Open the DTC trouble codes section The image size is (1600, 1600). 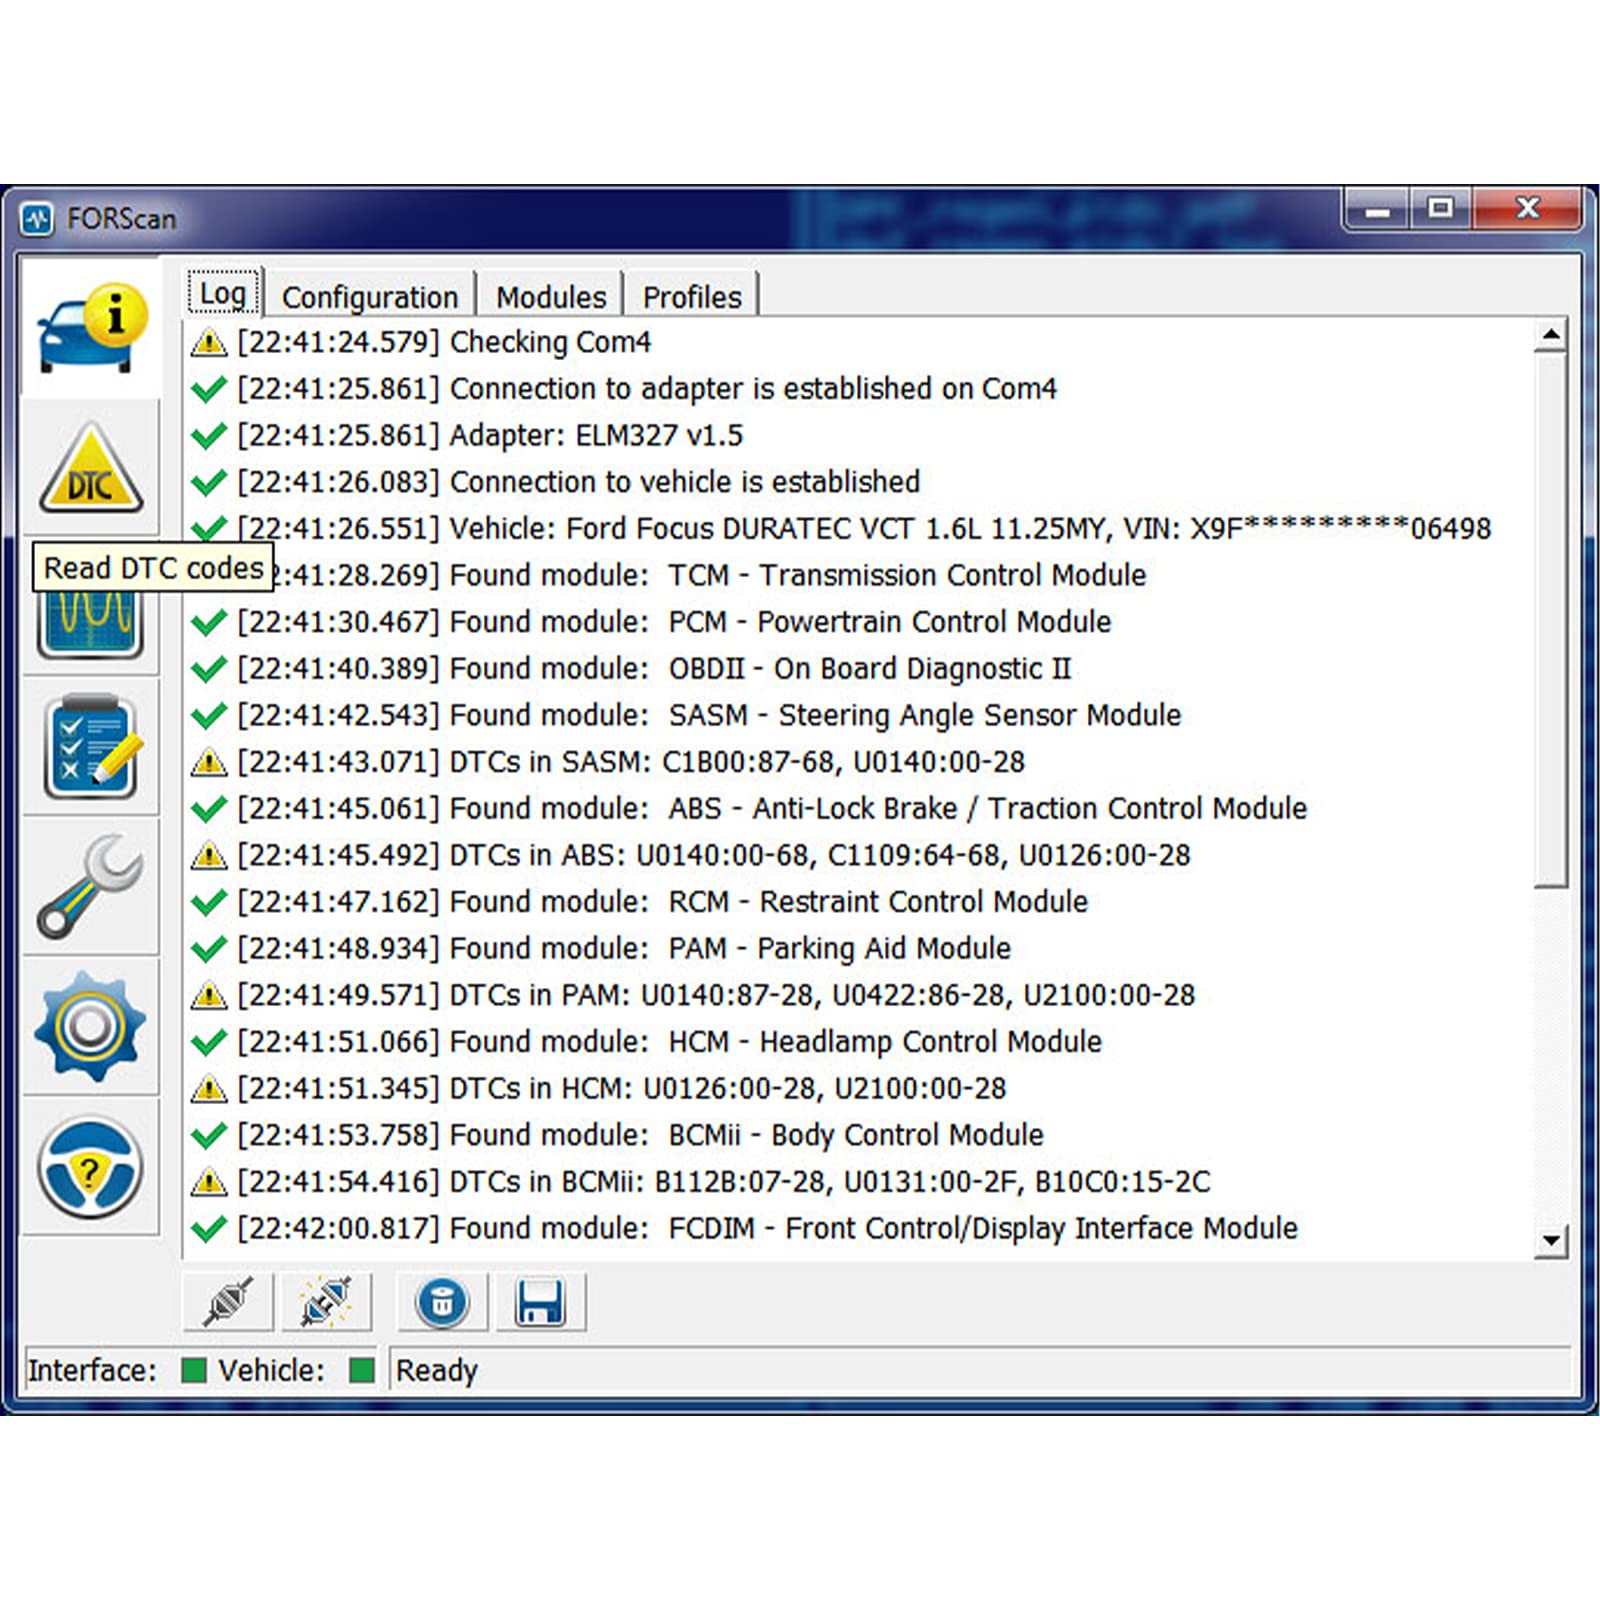[x=91, y=469]
